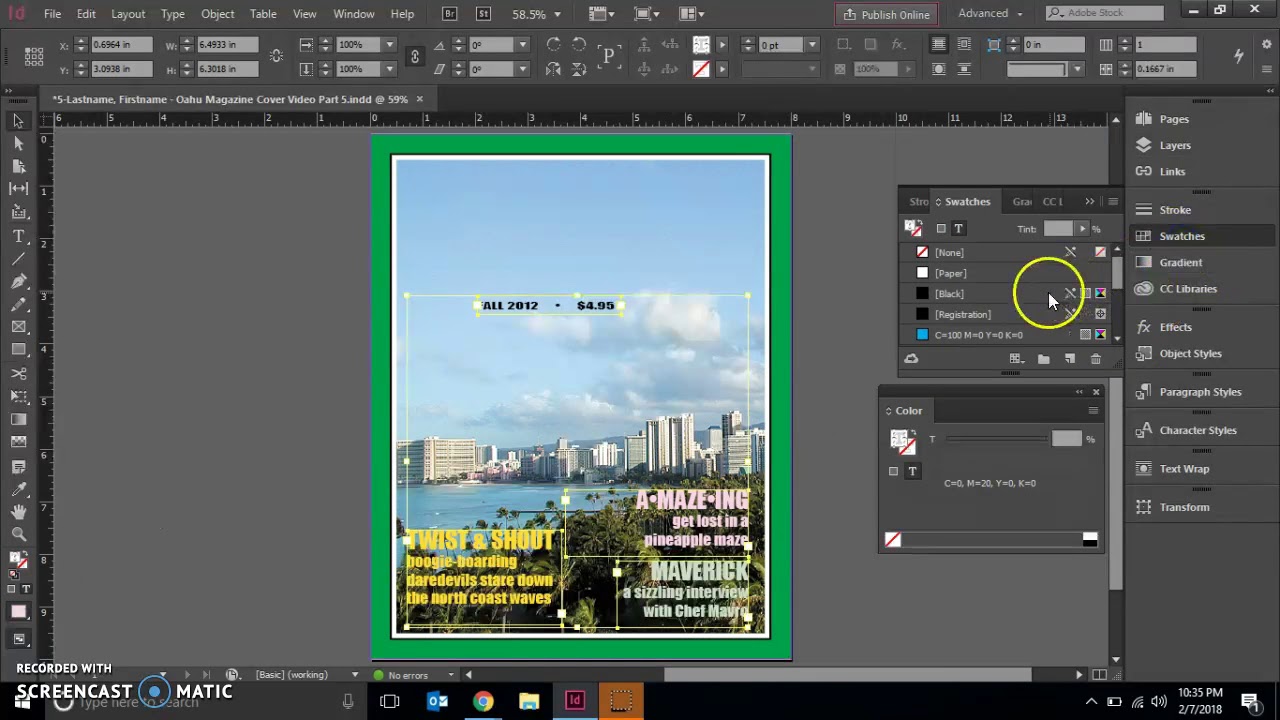Open the File menu

(x=52, y=14)
